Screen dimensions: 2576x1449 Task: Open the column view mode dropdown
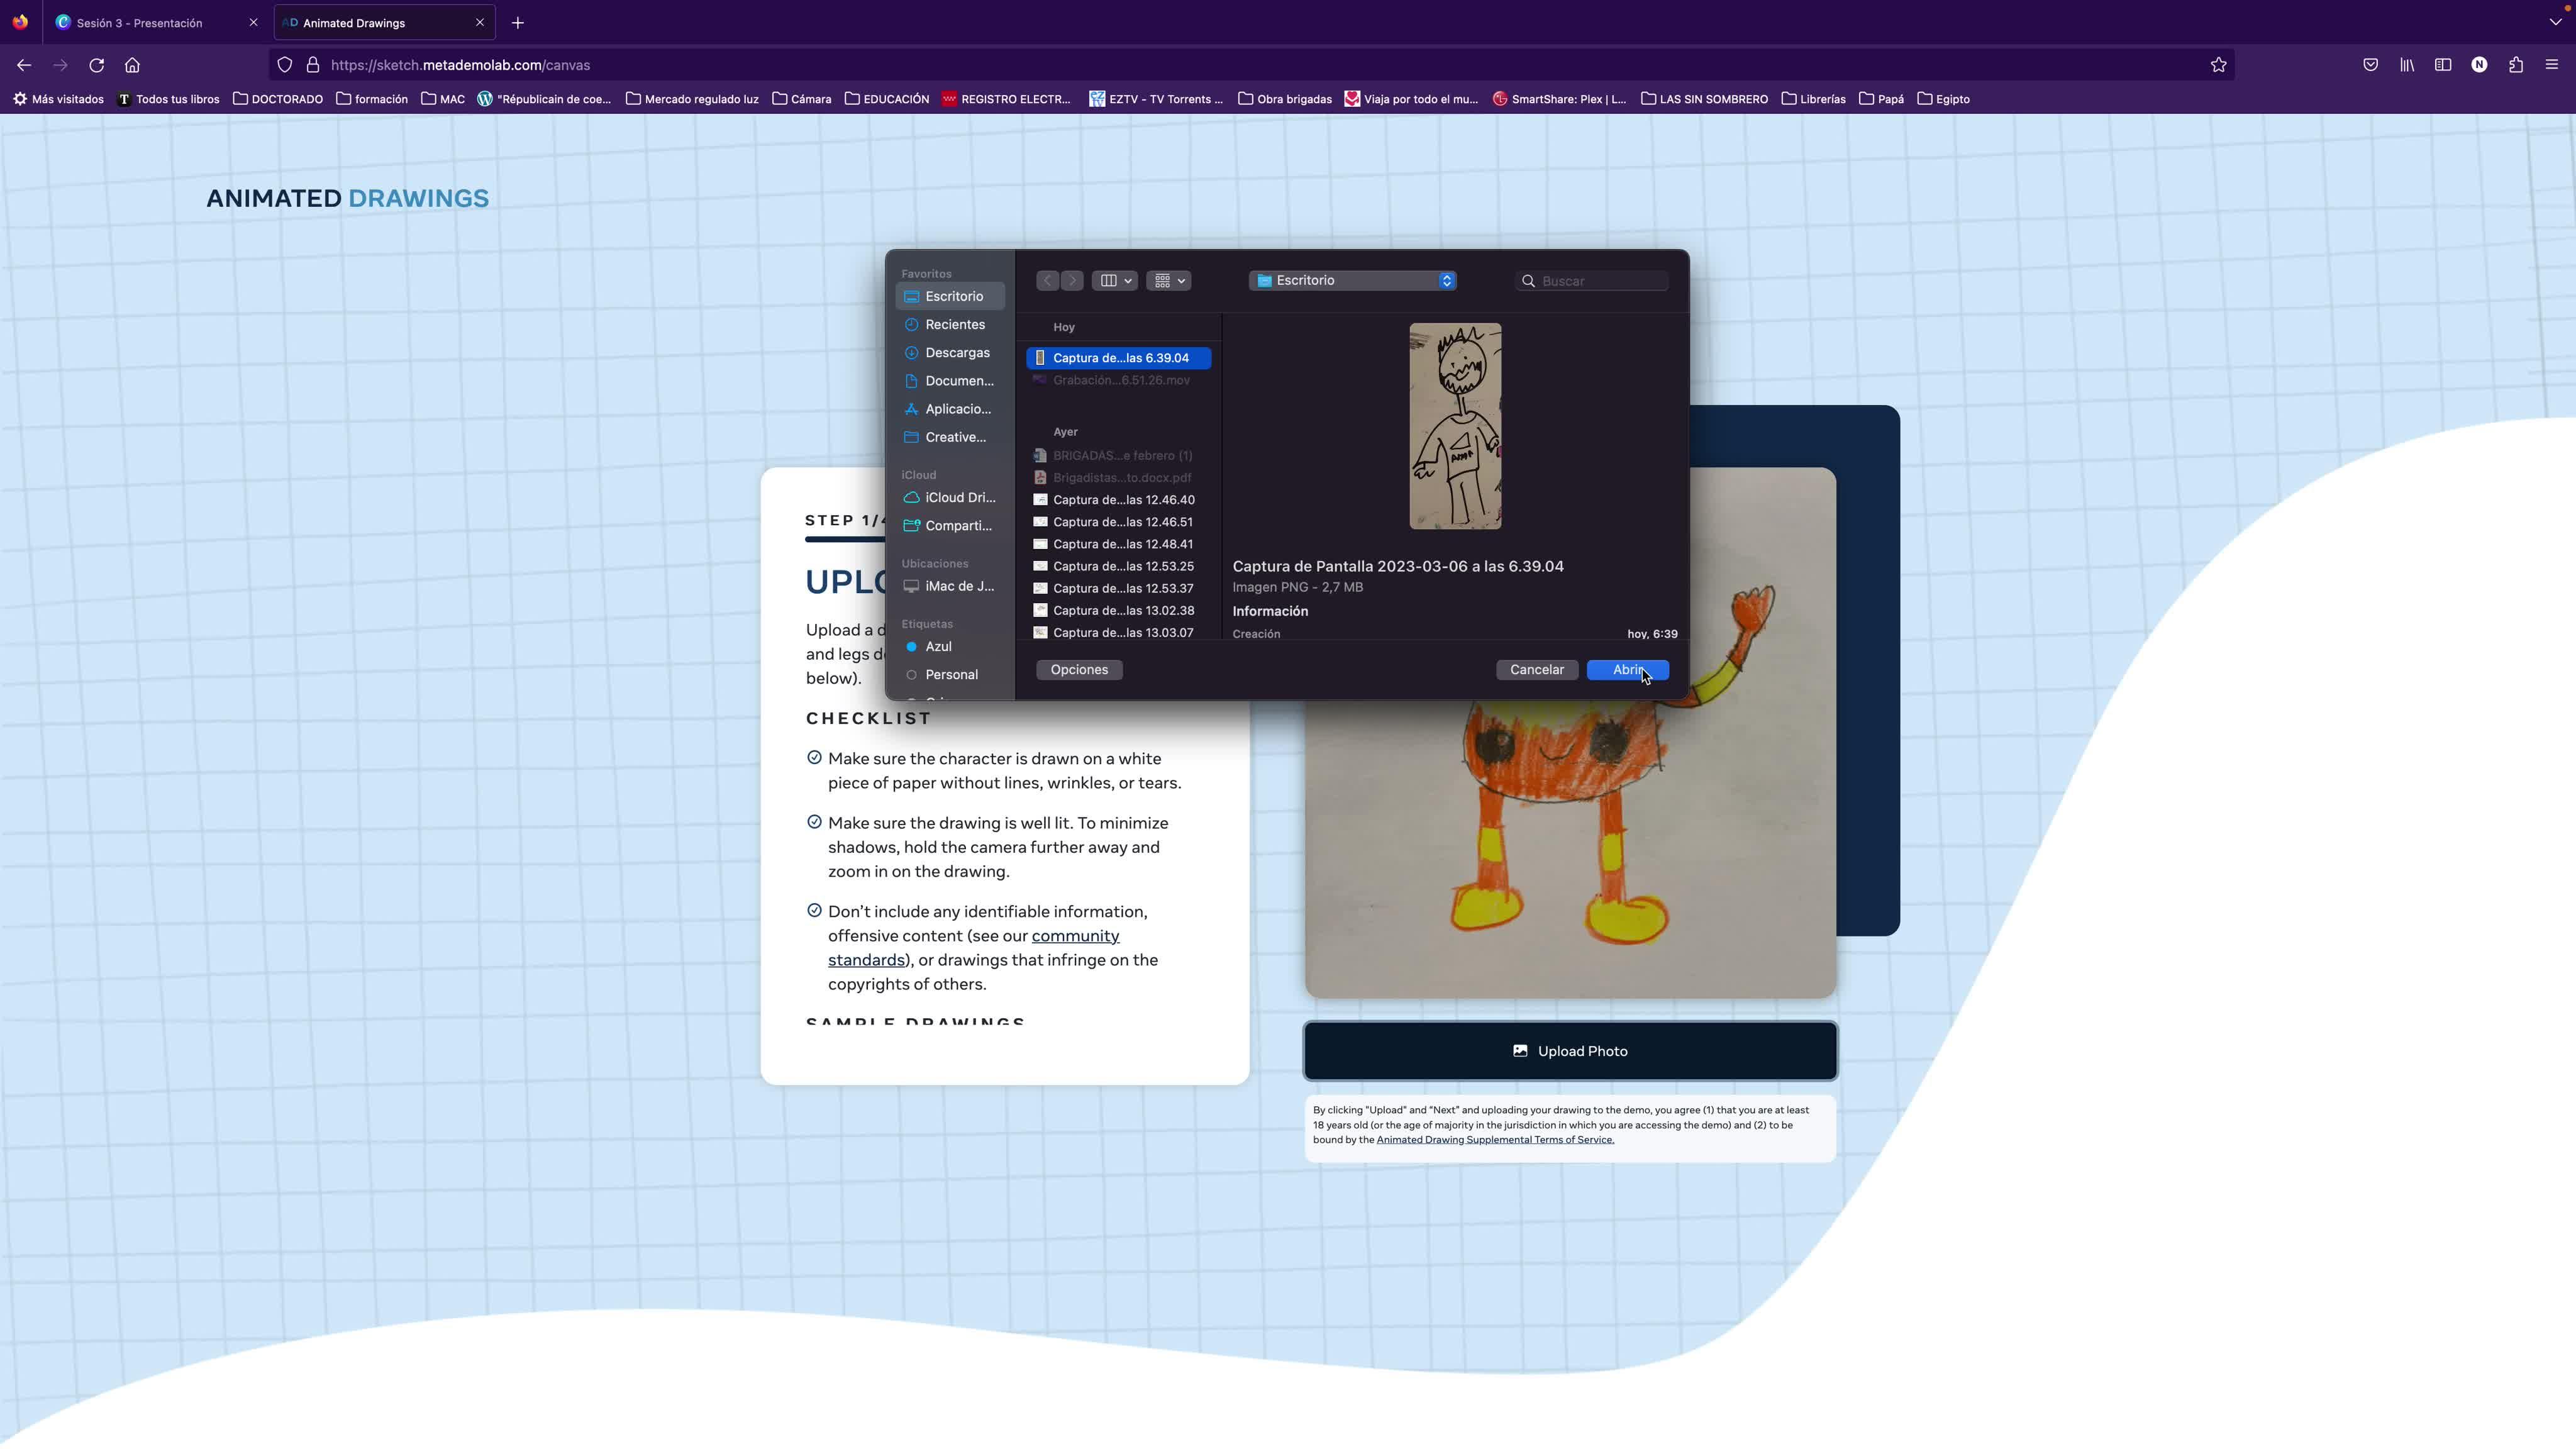pos(1114,281)
